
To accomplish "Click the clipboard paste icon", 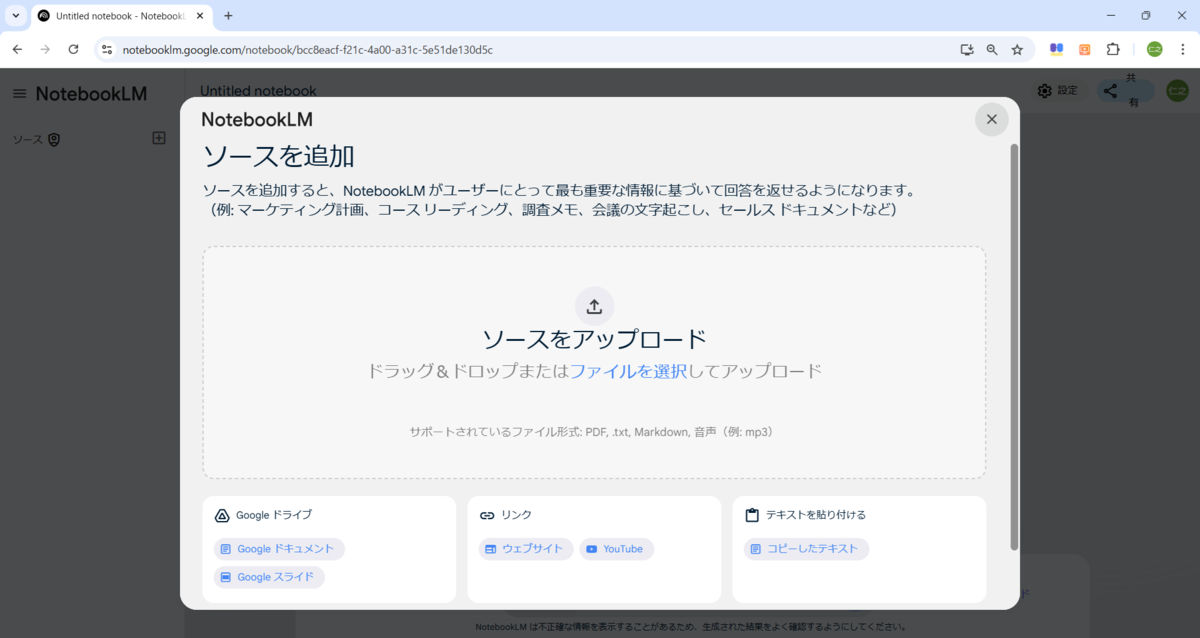I will [x=752, y=515].
